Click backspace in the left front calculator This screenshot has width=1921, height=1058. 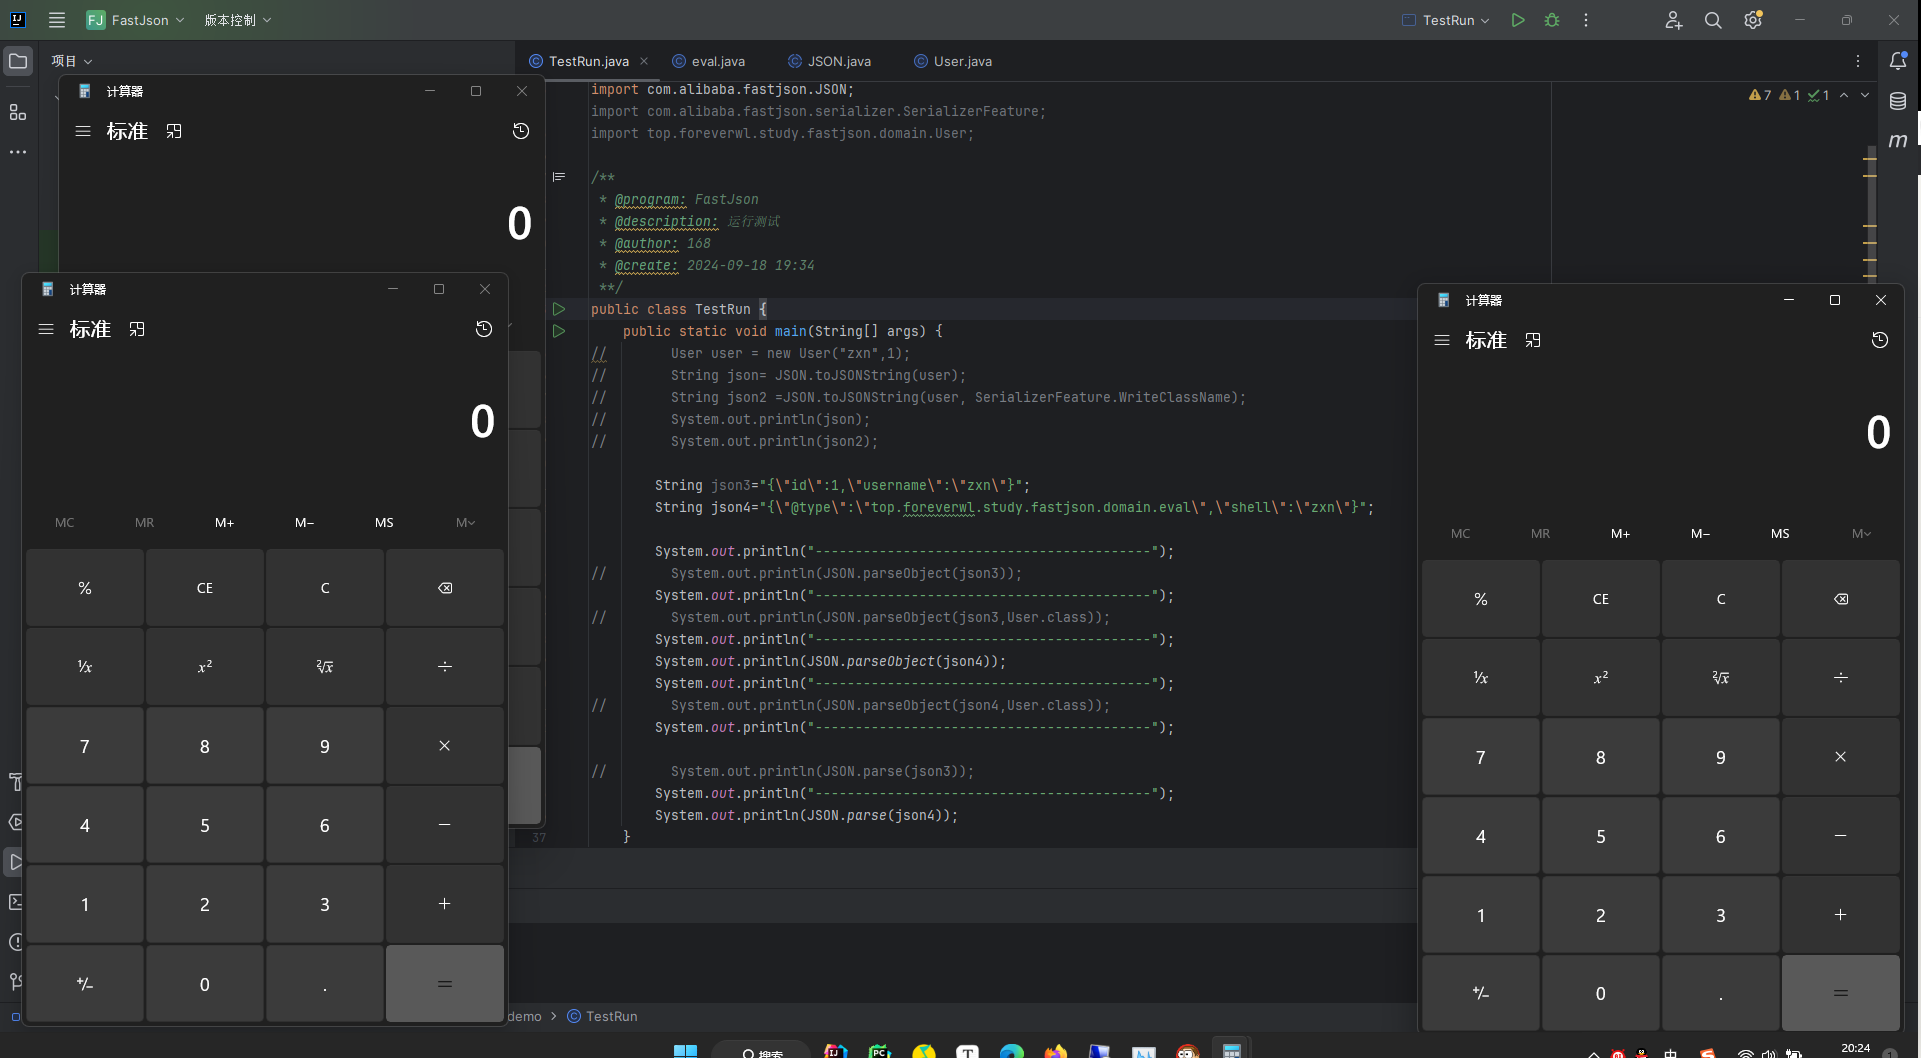click(445, 588)
